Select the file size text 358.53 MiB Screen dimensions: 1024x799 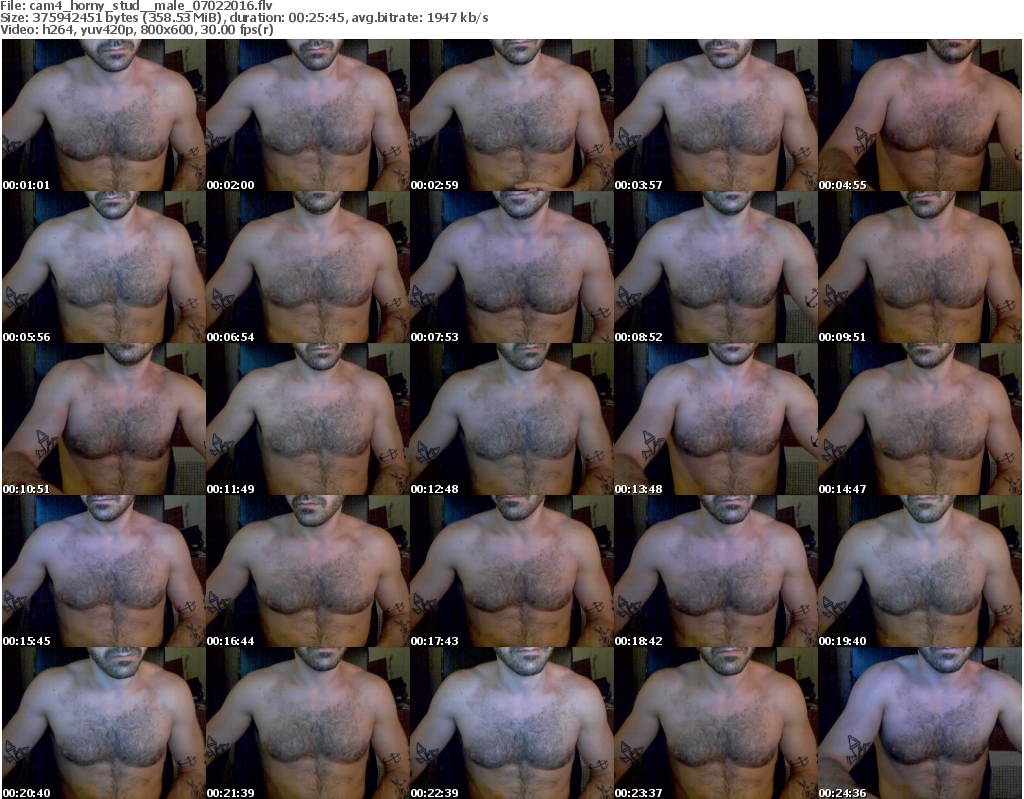coord(184,18)
